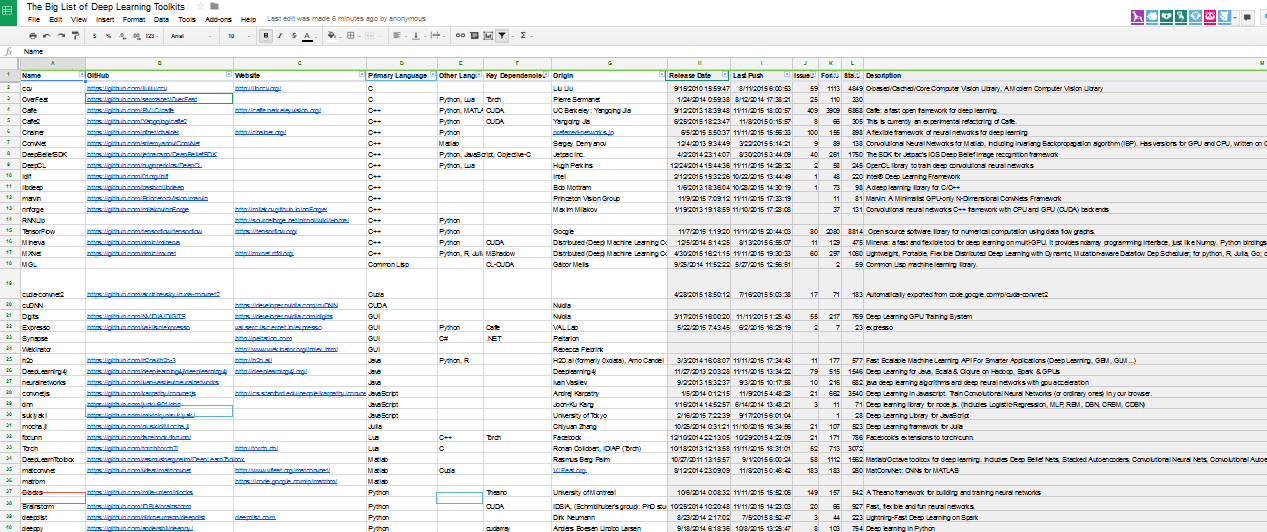The width and height of the screenshot is (1267, 532).
Task: Open the Name column filter dropdown
Action: 81,75
